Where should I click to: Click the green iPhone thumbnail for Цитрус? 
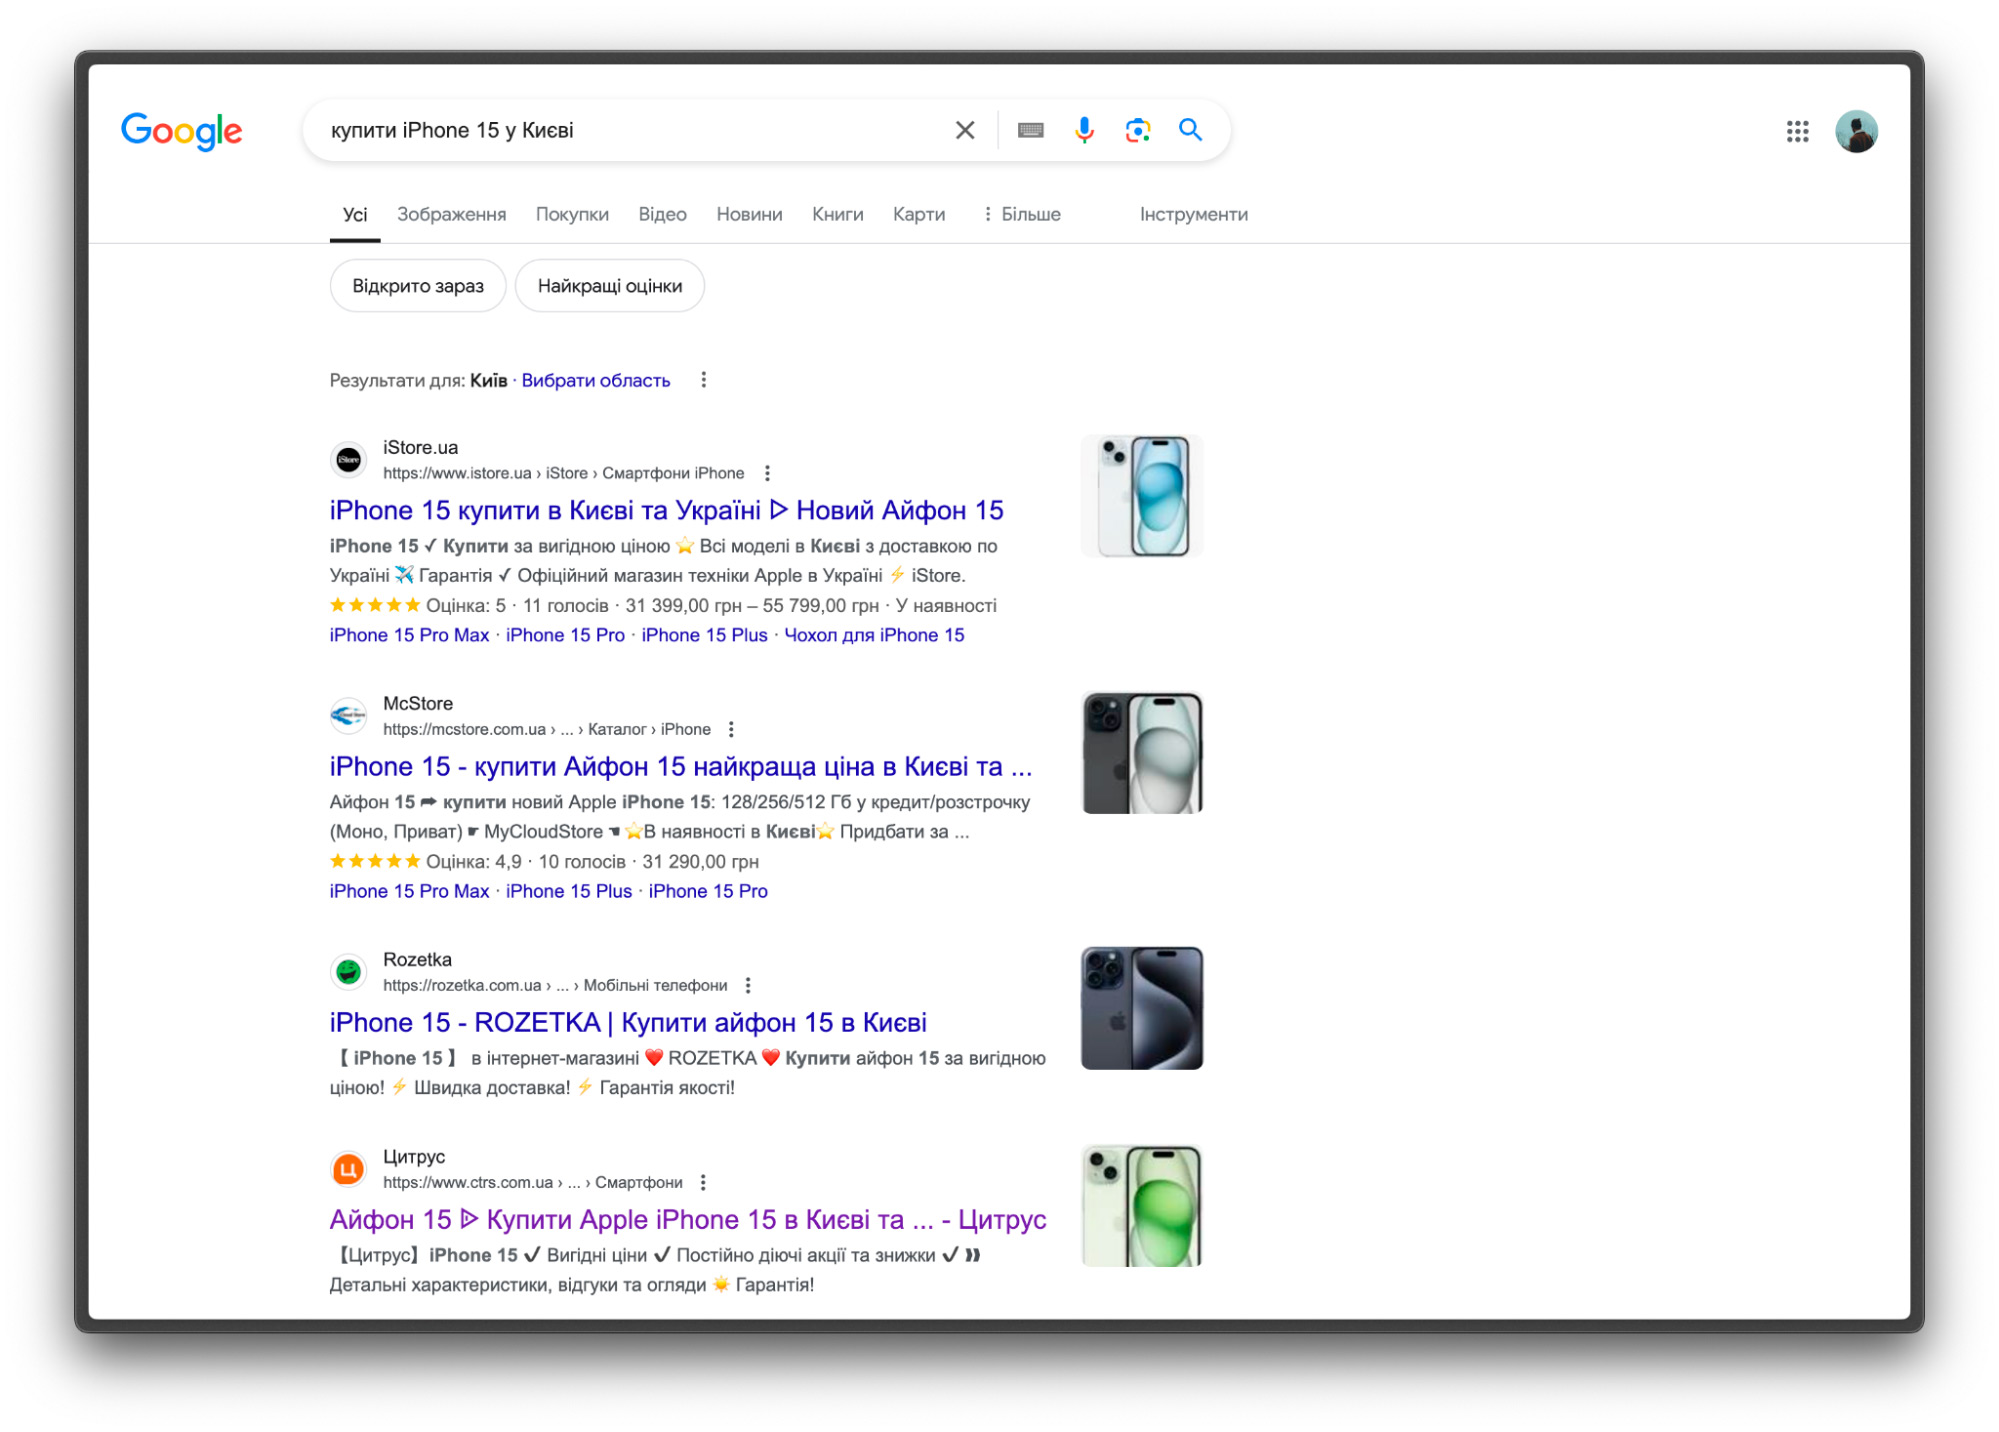(x=1141, y=1205)
